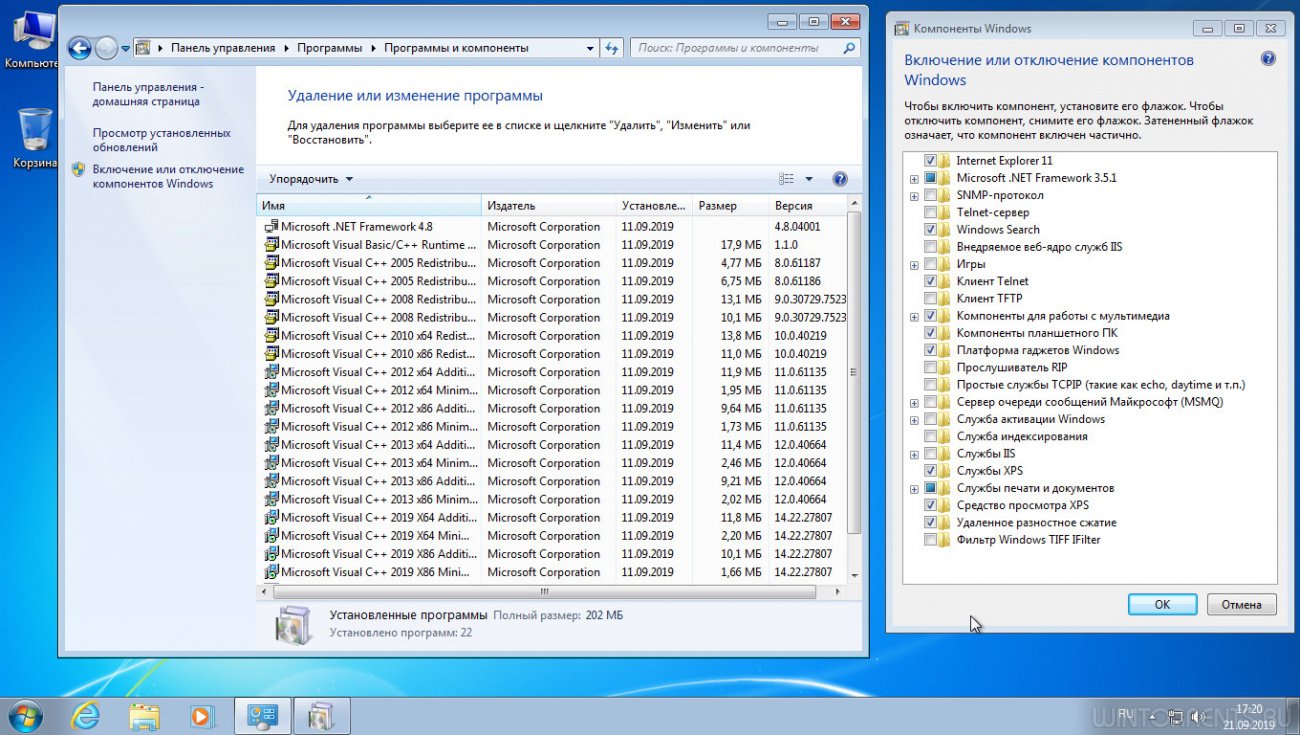The width and height of the screenshot is (1300, 735).
Task: Expand the Игры tree node
Action: 914,265
